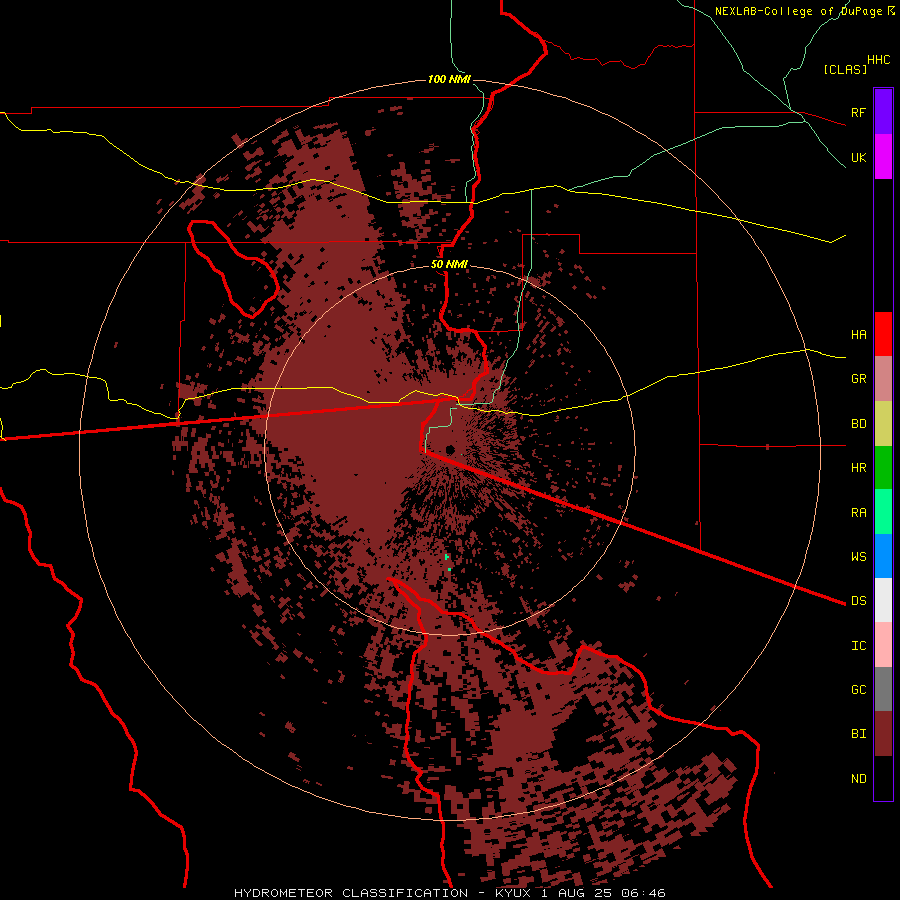Click the GC gray legend swatch
The width and height of the screenshot is (900, 900).
point(883,689)
